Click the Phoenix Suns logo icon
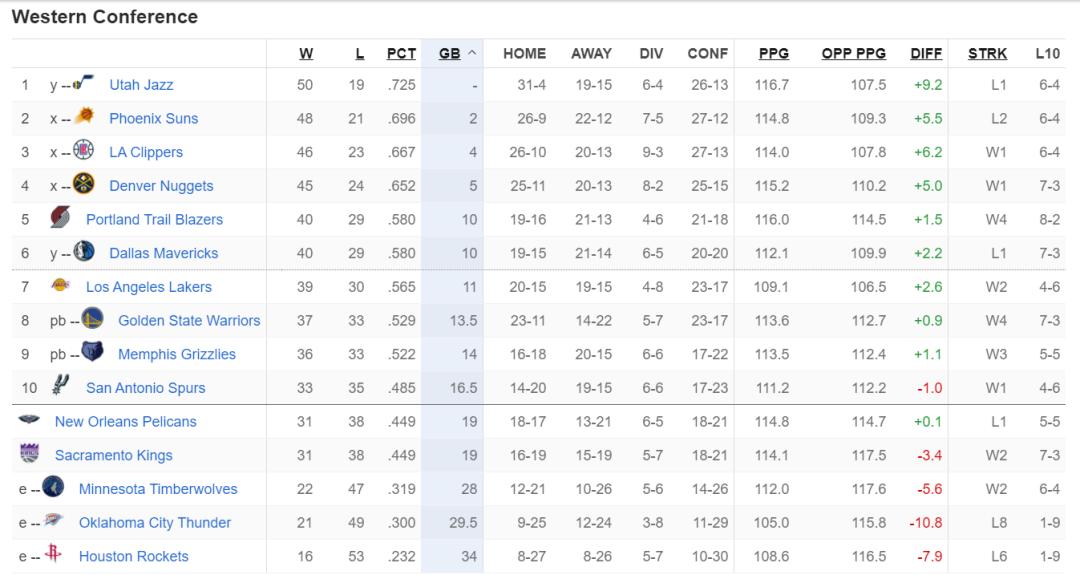This screenshot has height=575, width=1080. (x=84, y=118)
